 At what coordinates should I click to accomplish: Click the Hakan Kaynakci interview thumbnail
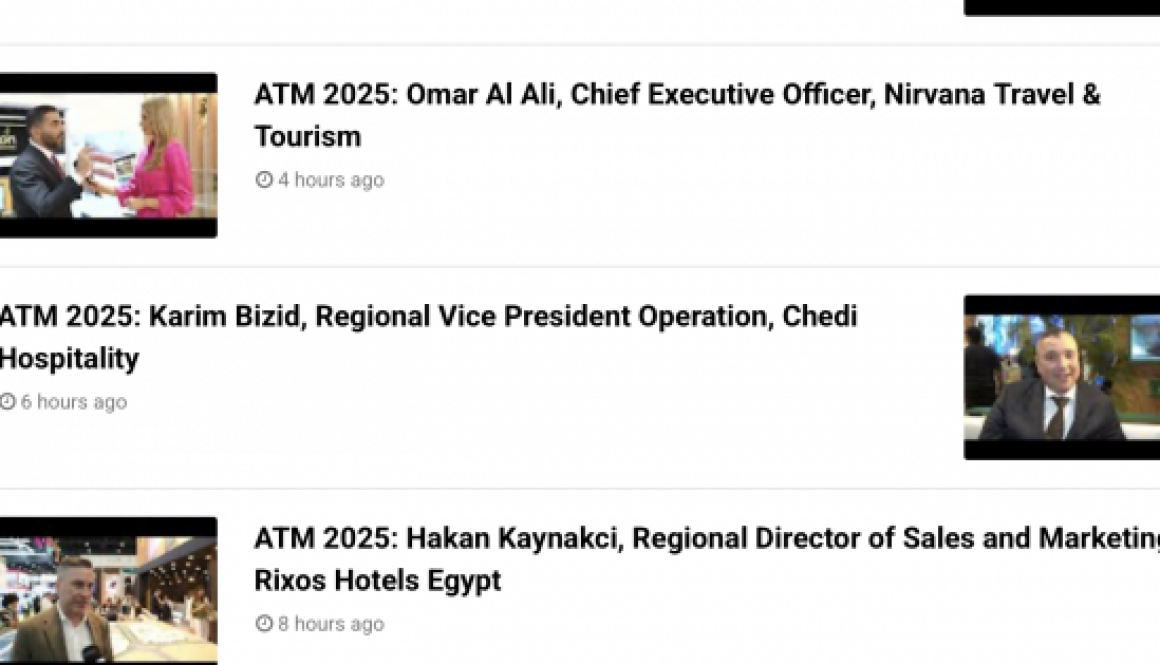click(x=107, y=590)
